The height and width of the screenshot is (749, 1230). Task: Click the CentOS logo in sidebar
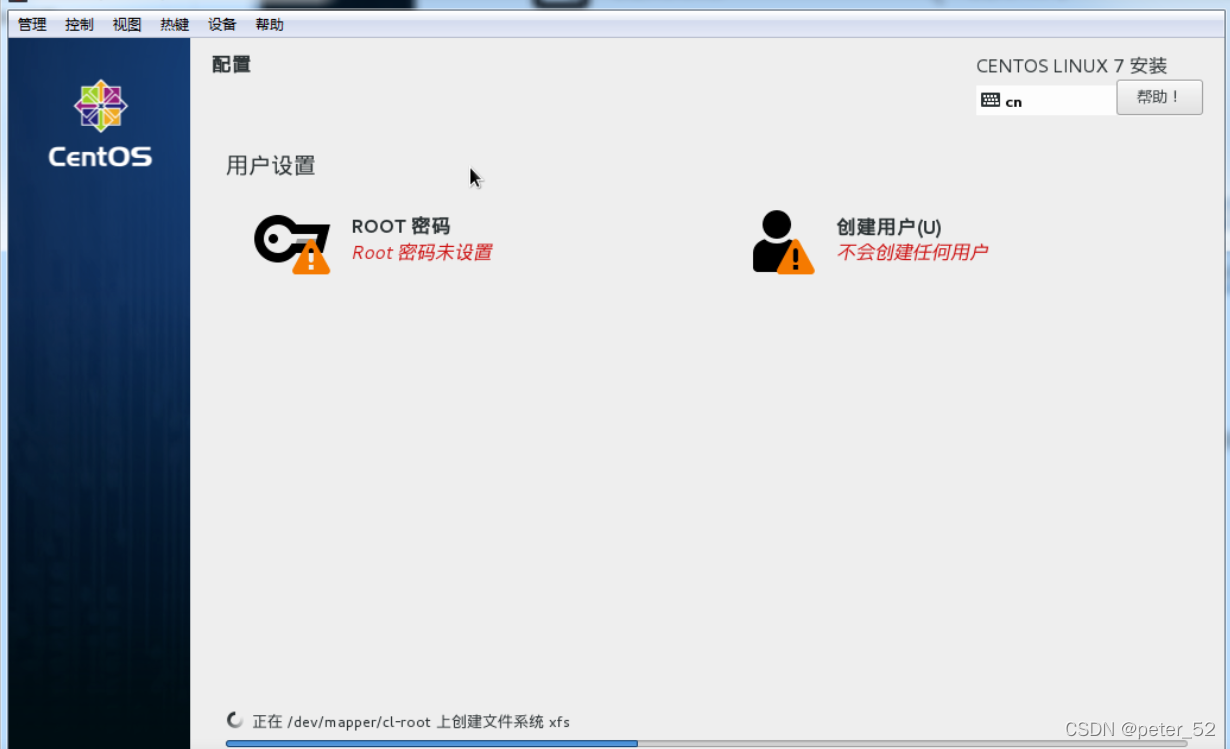pyautogui.click(x=100, y=124)
